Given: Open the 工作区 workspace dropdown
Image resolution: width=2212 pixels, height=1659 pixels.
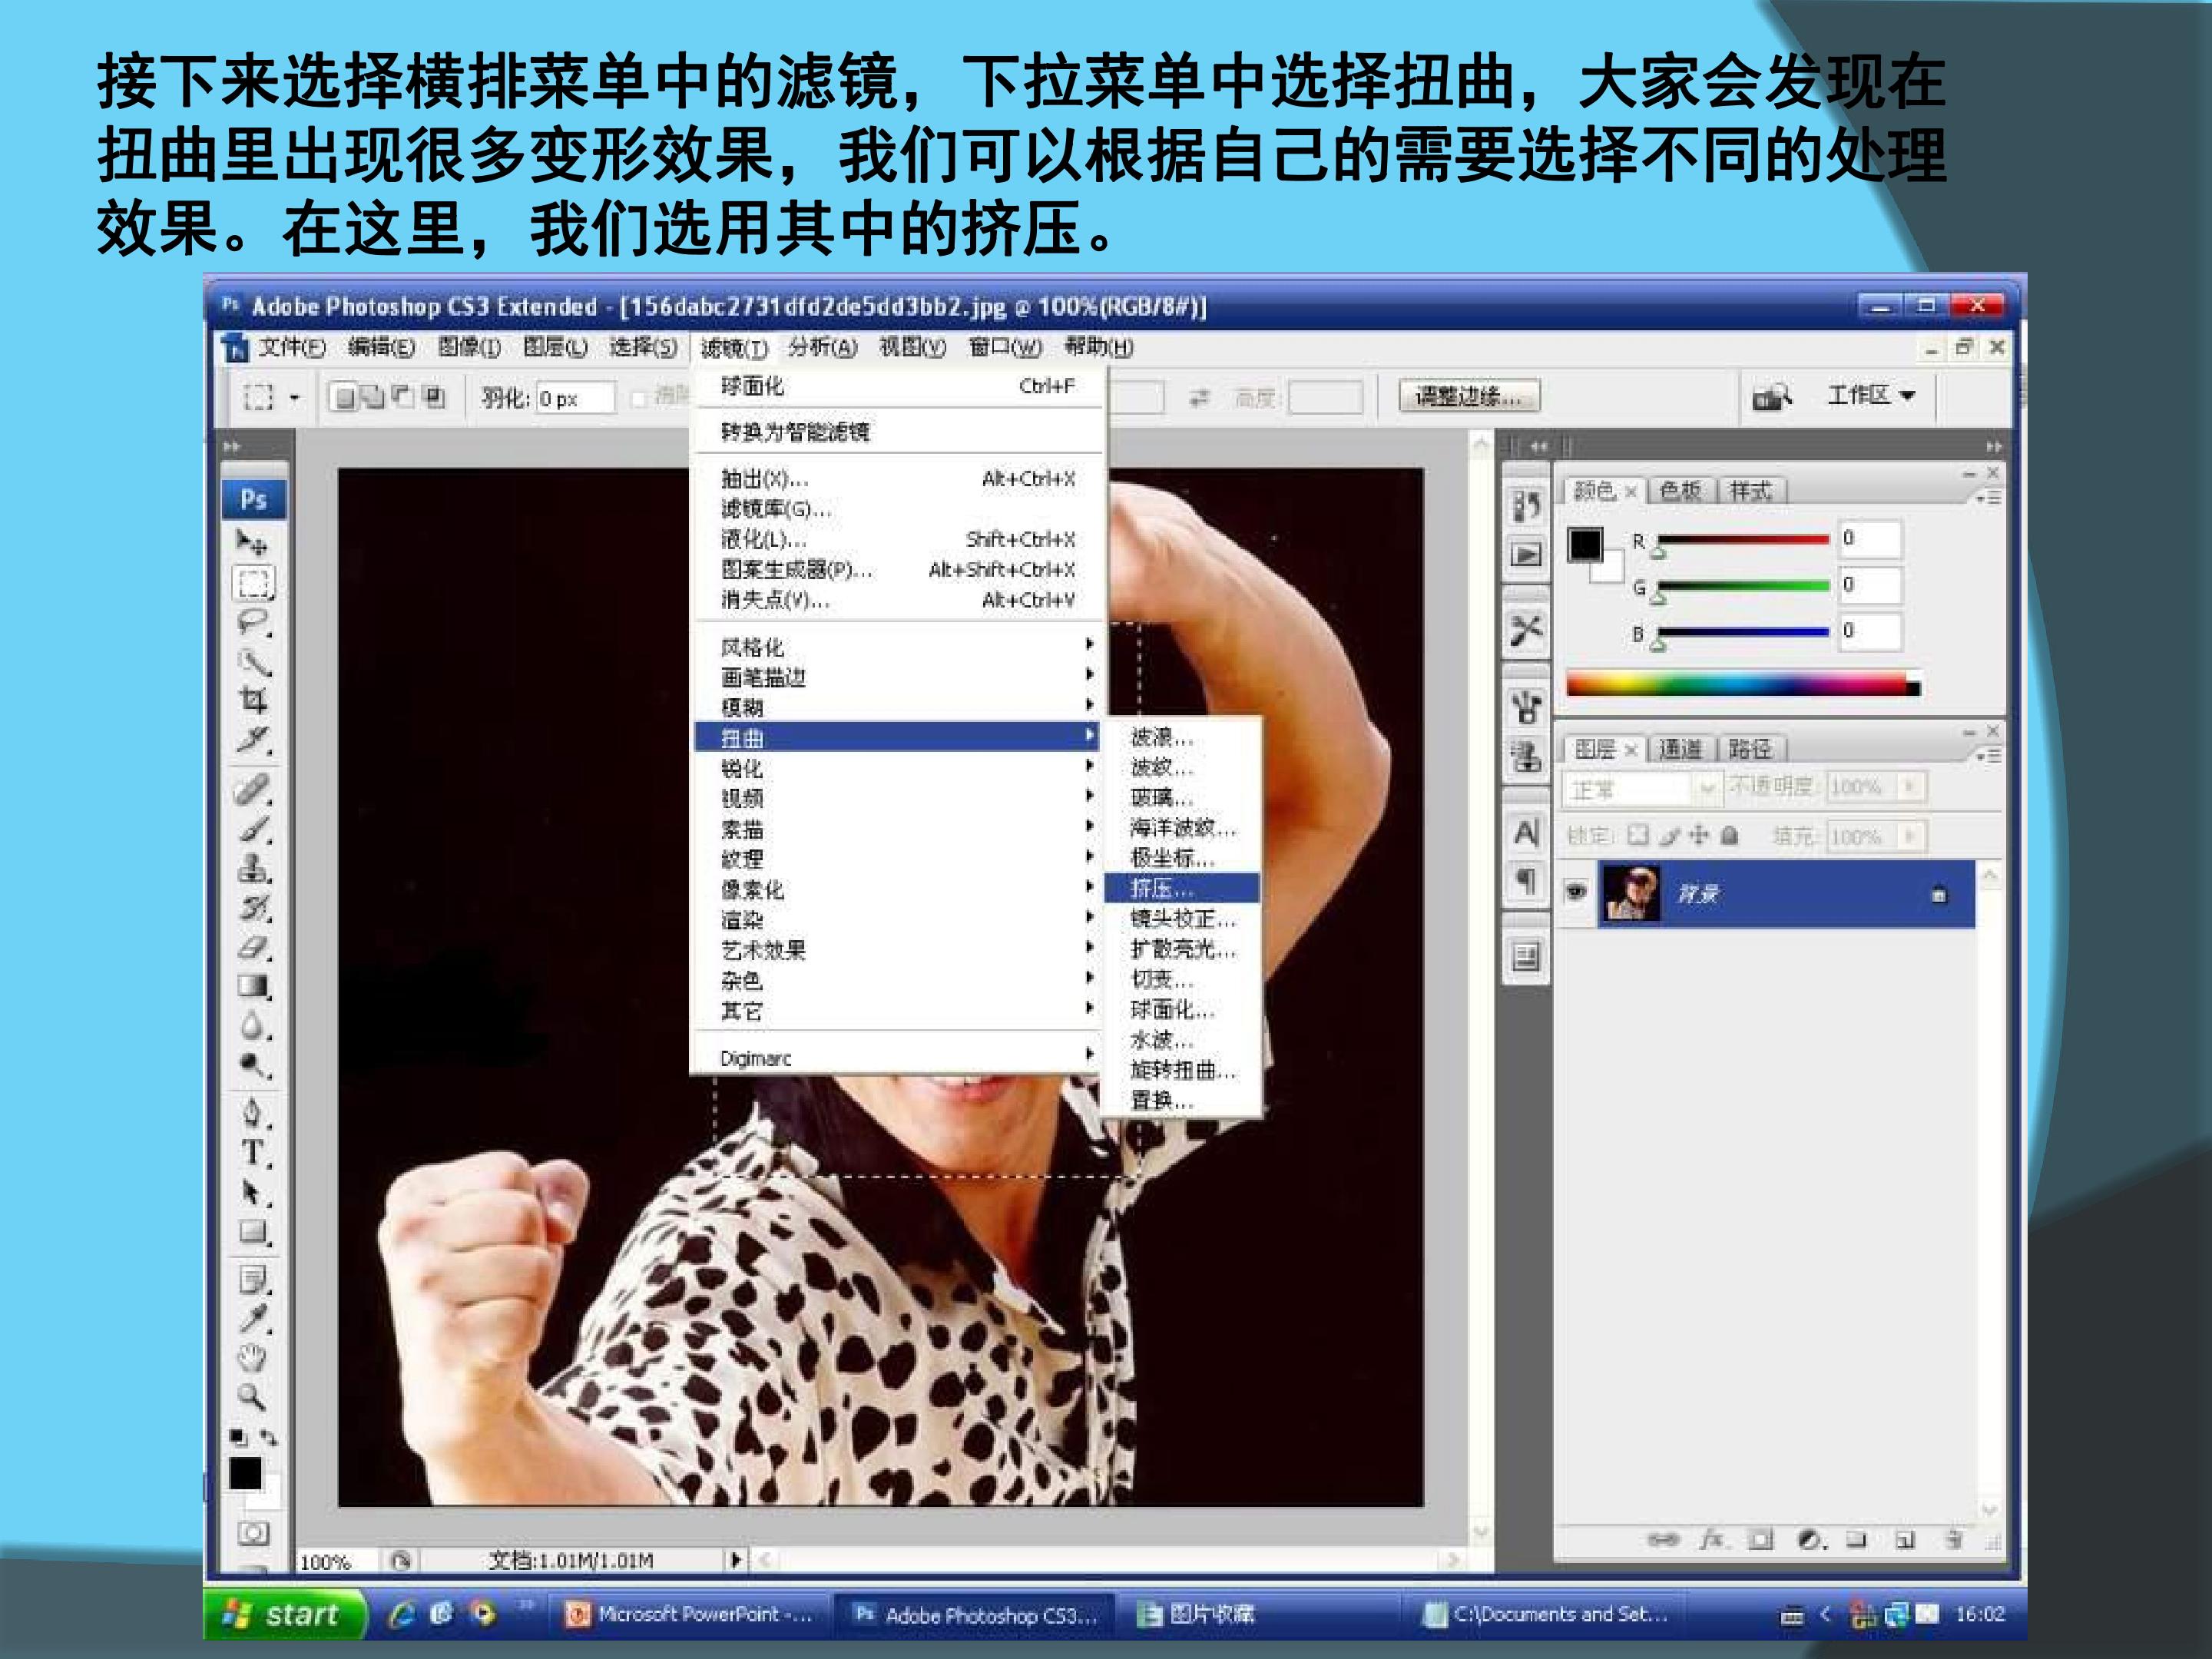Looking at the screenshot, I should point(1871,395).
